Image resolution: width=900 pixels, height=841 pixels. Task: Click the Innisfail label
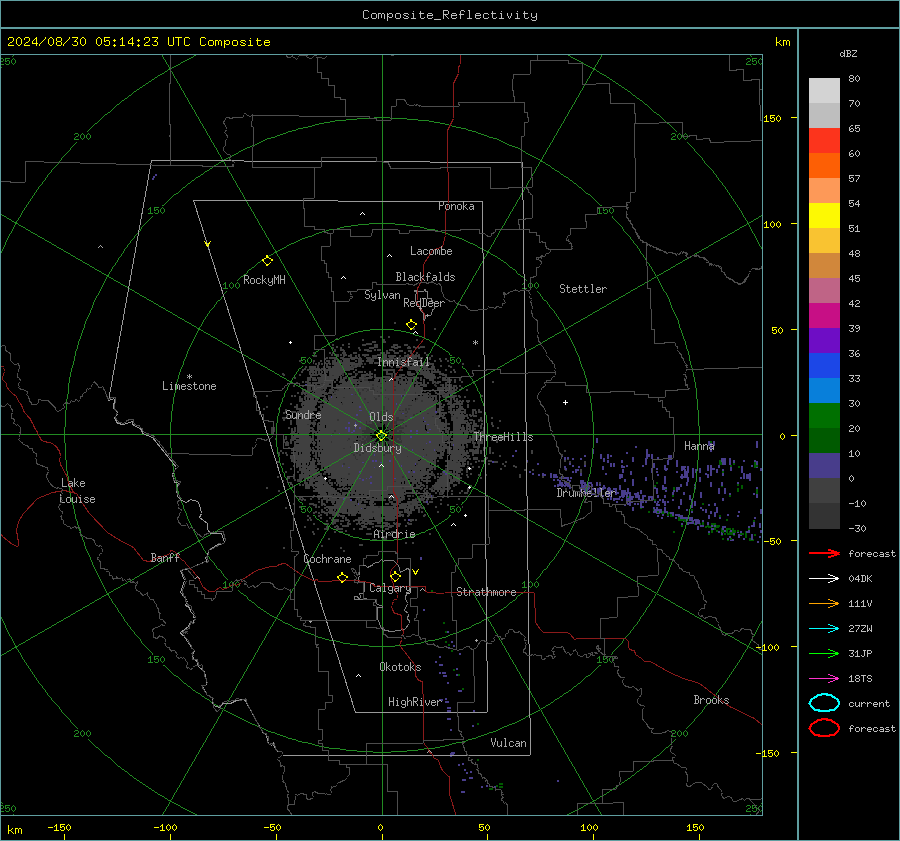404,362
